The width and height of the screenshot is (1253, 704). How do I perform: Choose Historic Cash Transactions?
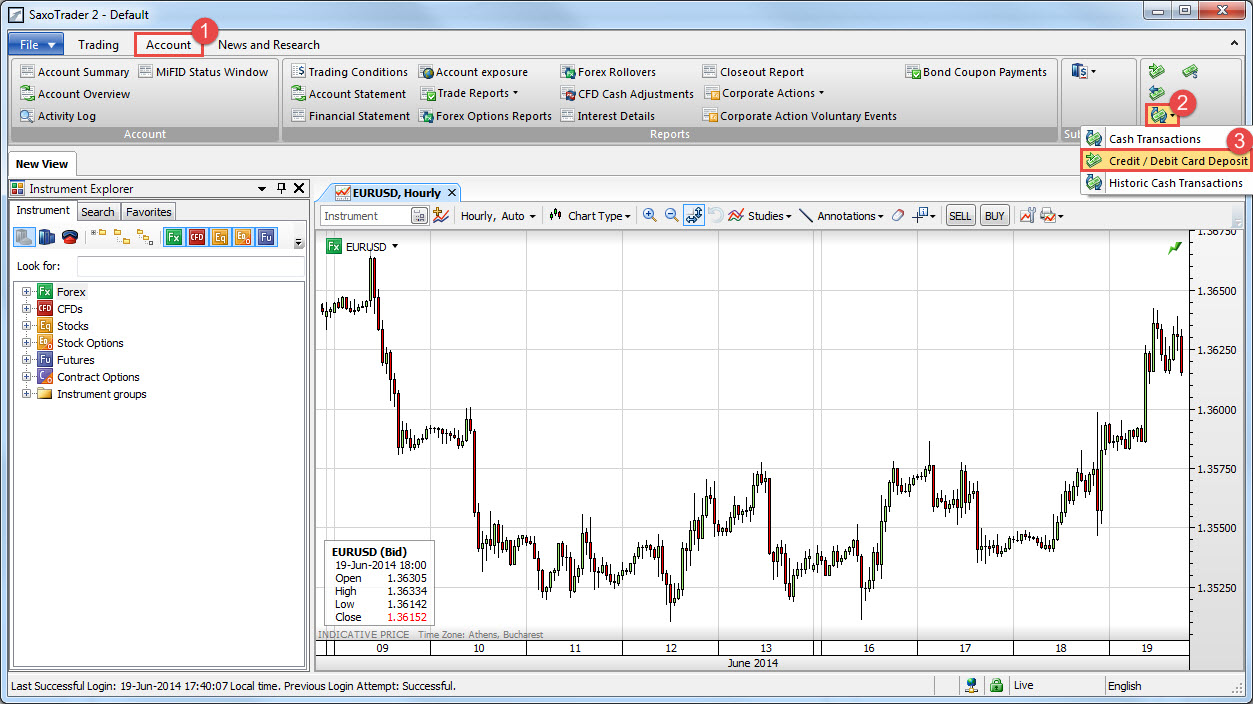pos(1165,183)
